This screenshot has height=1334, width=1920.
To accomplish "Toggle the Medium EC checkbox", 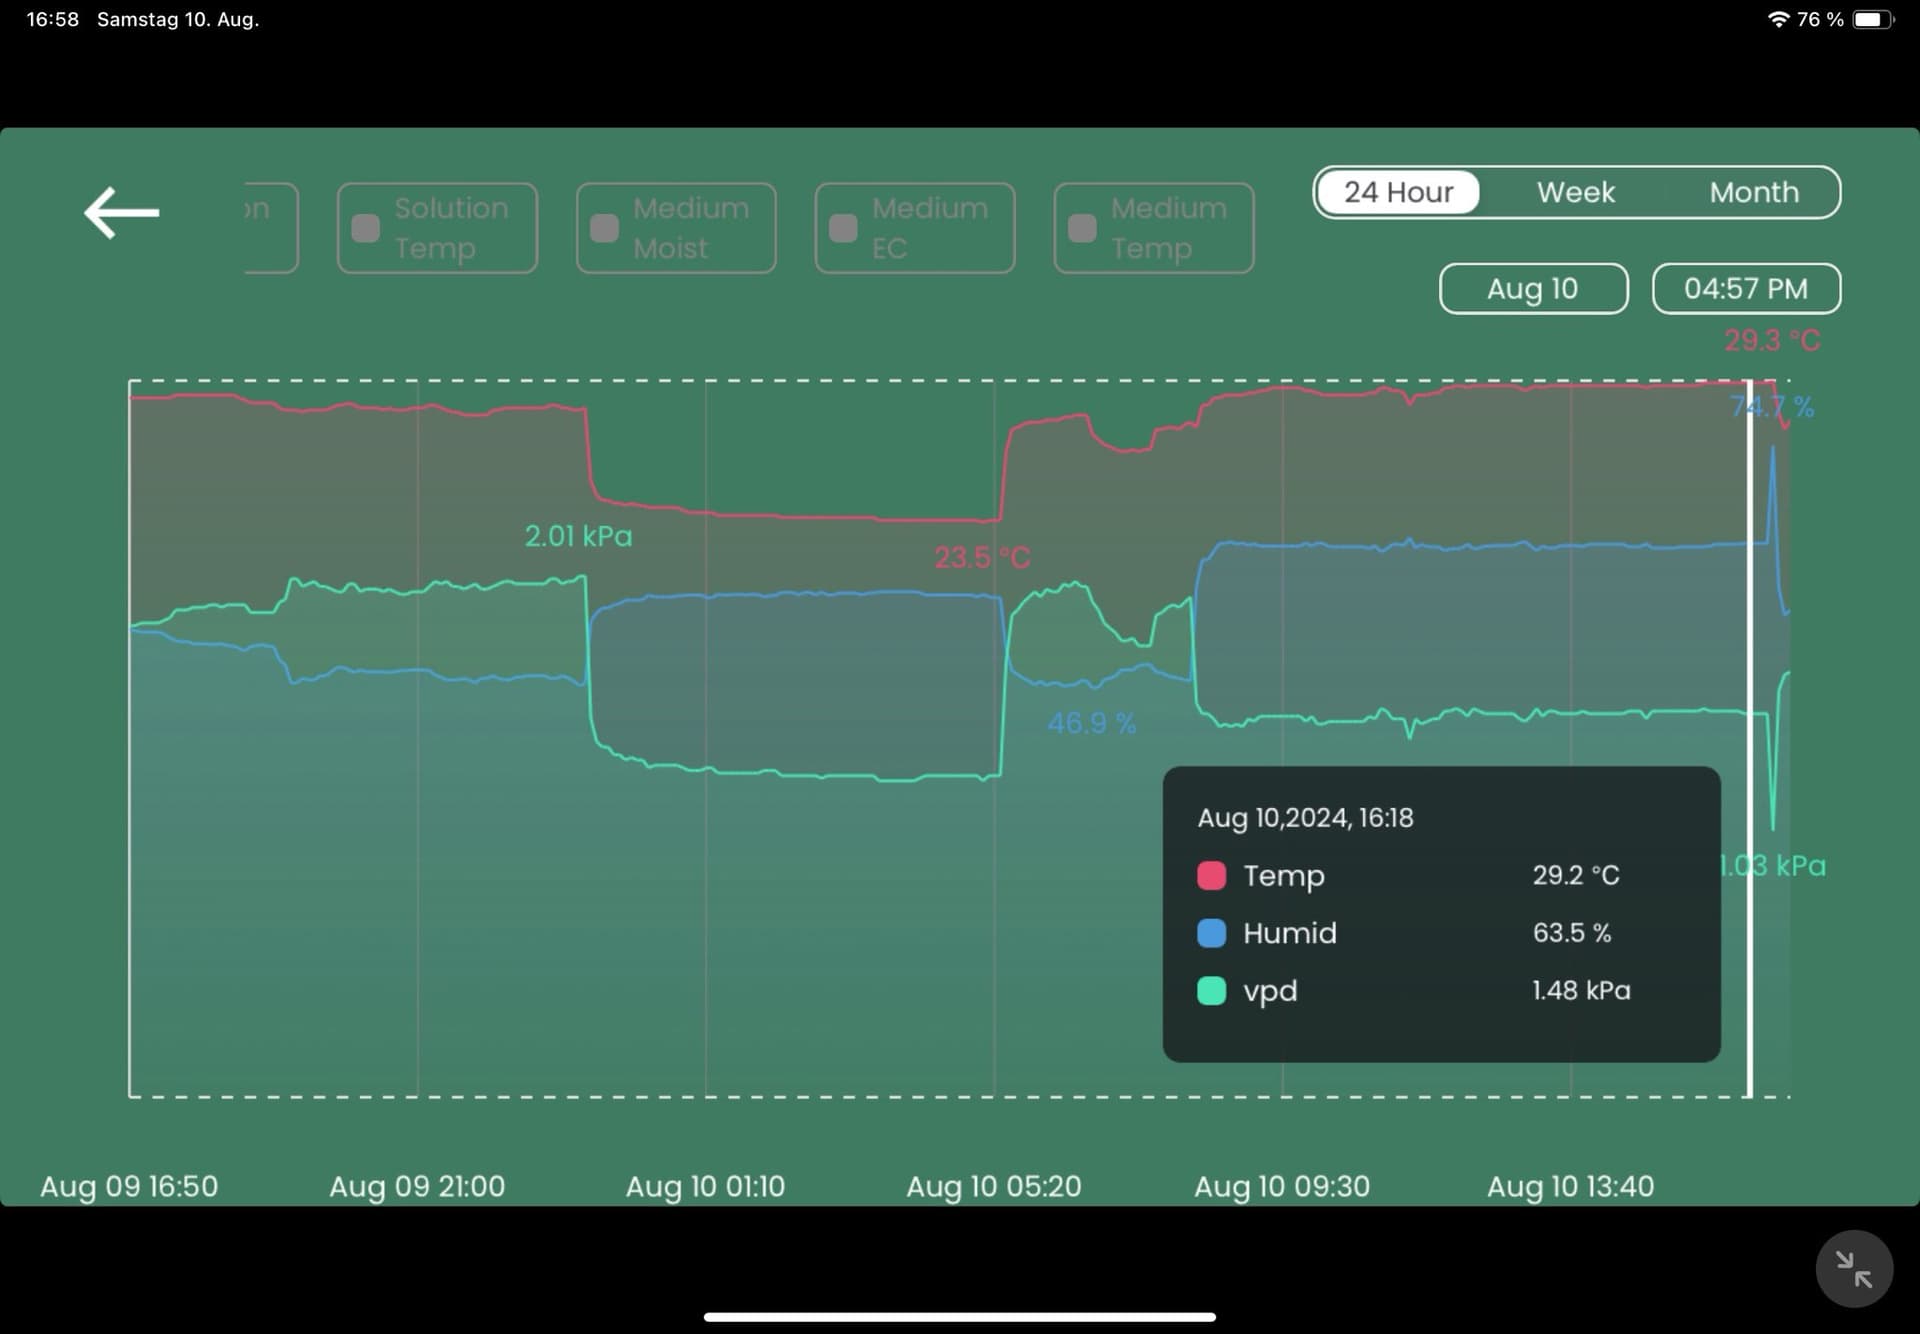I will click(844, 228).
